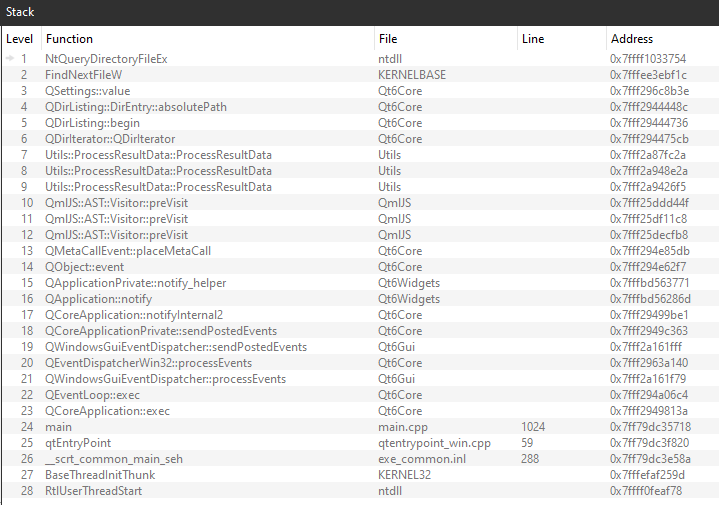The height and width of the screenshot is (505, 719).
Task: Click the Address column header
Action: point(632,39)
